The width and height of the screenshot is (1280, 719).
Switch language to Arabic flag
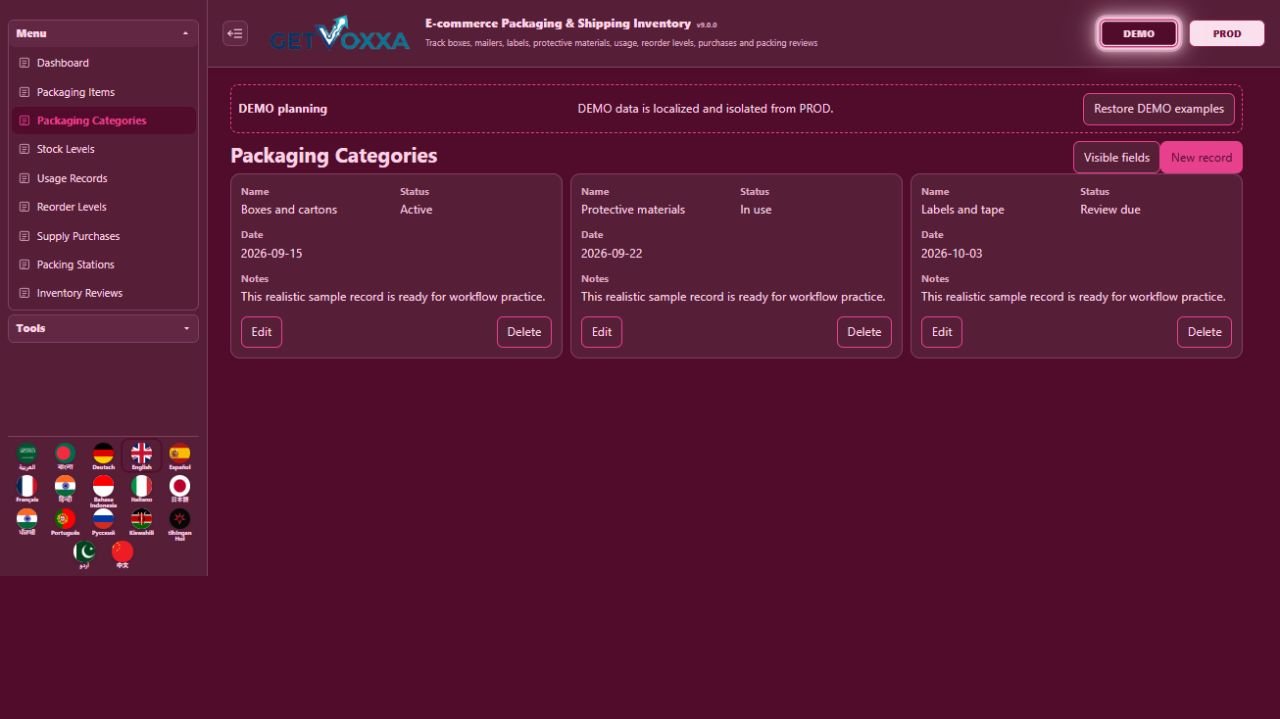pyautogui.click(x=27, y=456)
